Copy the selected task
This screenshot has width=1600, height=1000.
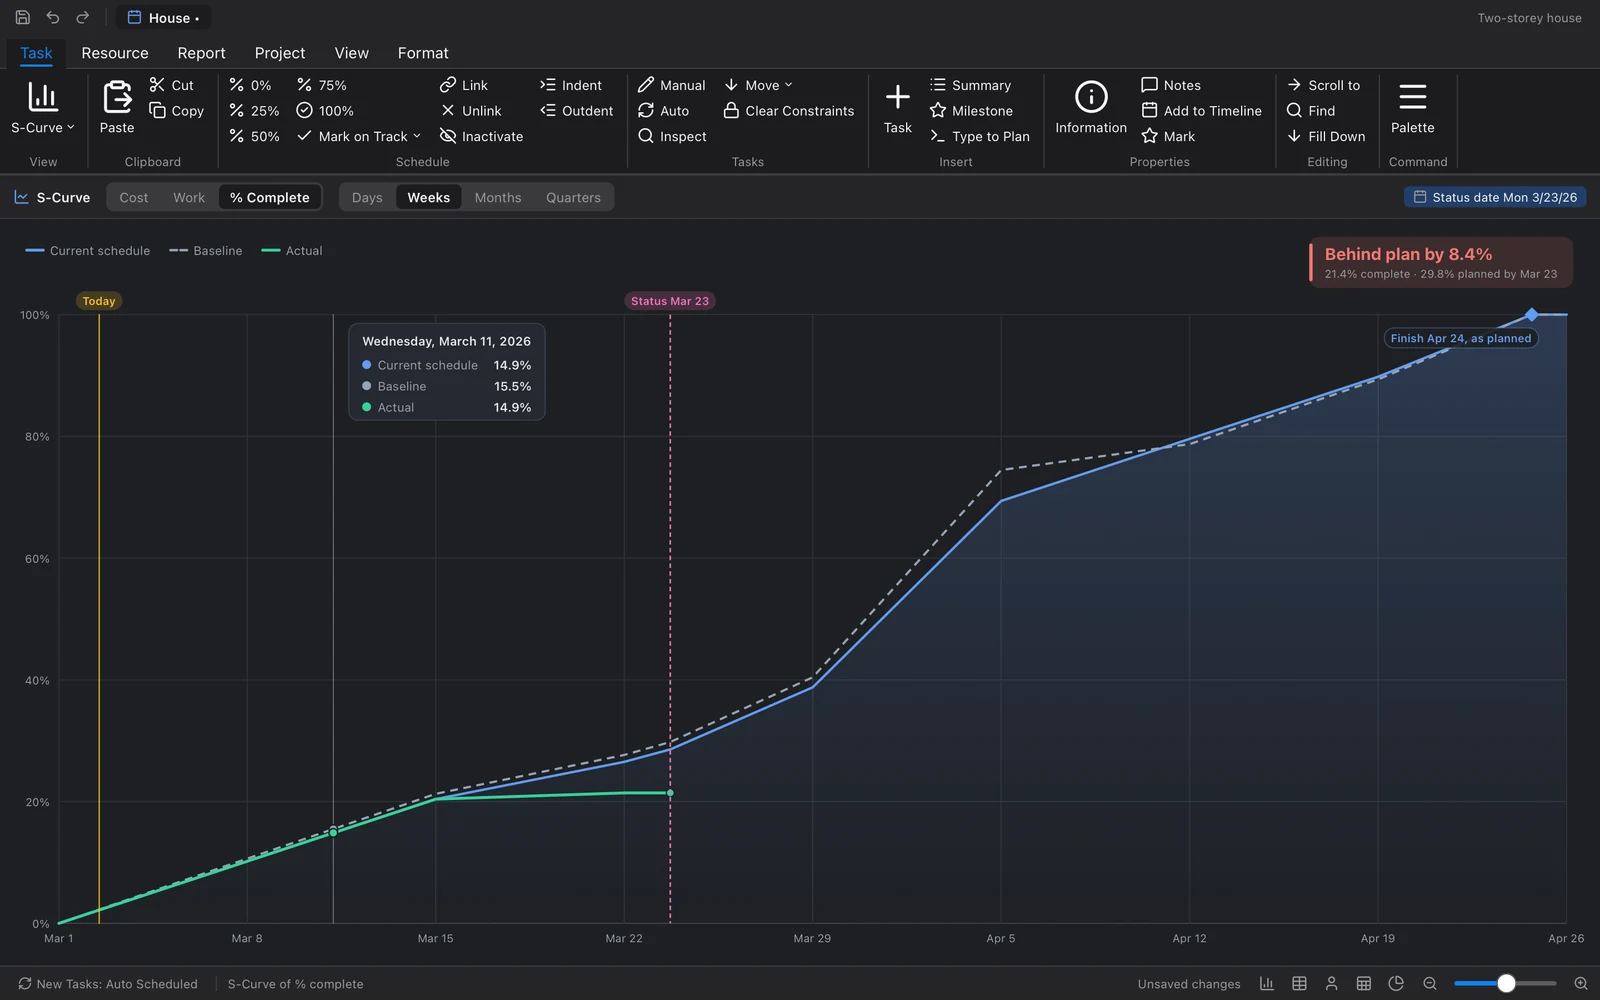point(177,111)
